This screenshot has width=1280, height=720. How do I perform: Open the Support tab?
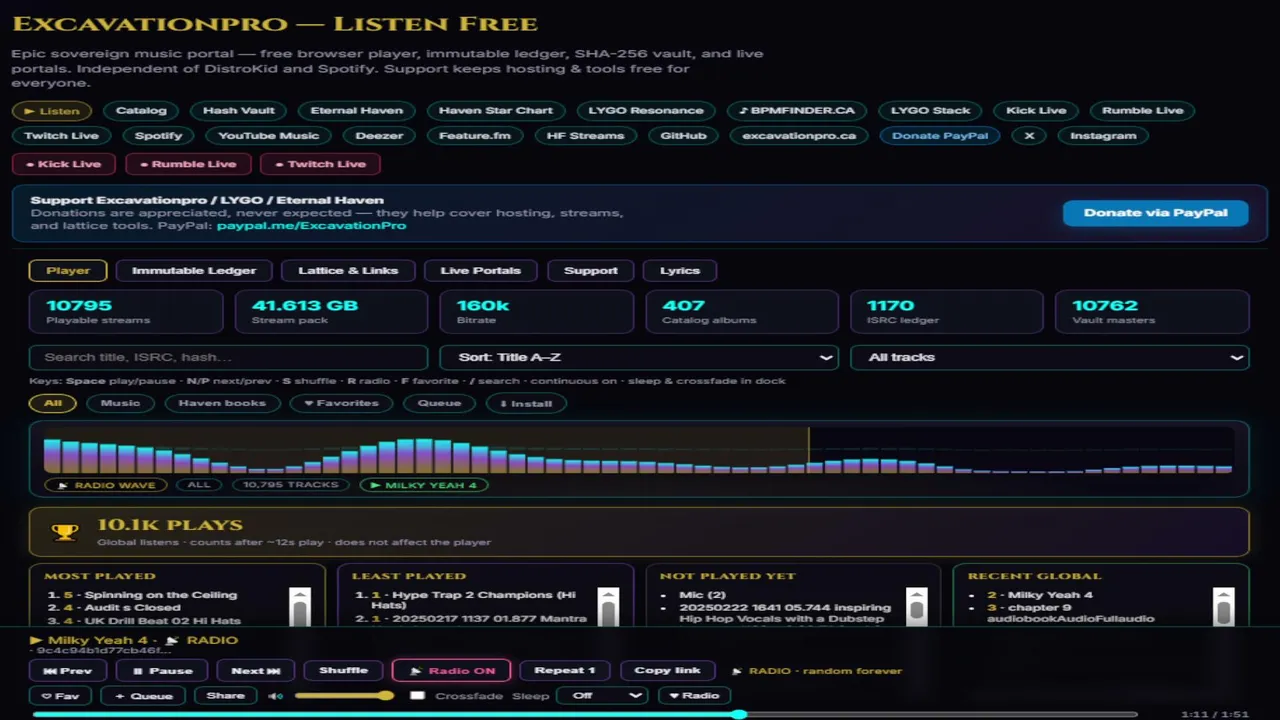[591, 271]
